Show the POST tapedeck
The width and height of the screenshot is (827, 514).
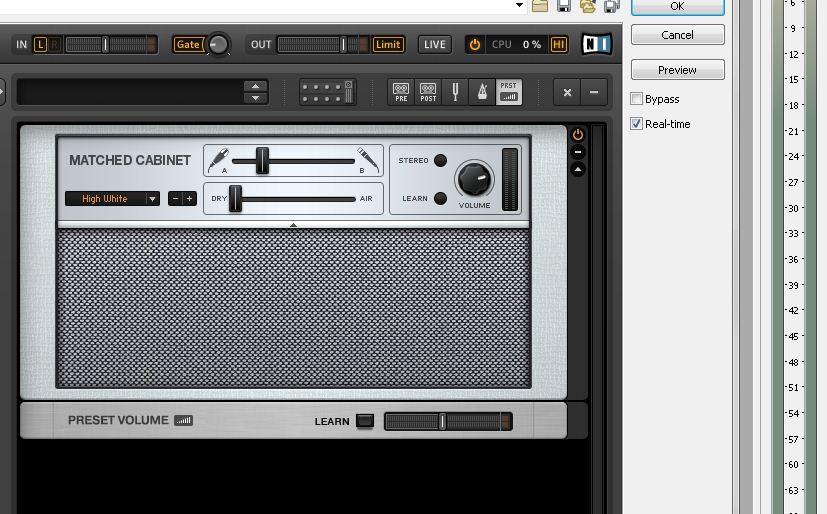[428, 92]
